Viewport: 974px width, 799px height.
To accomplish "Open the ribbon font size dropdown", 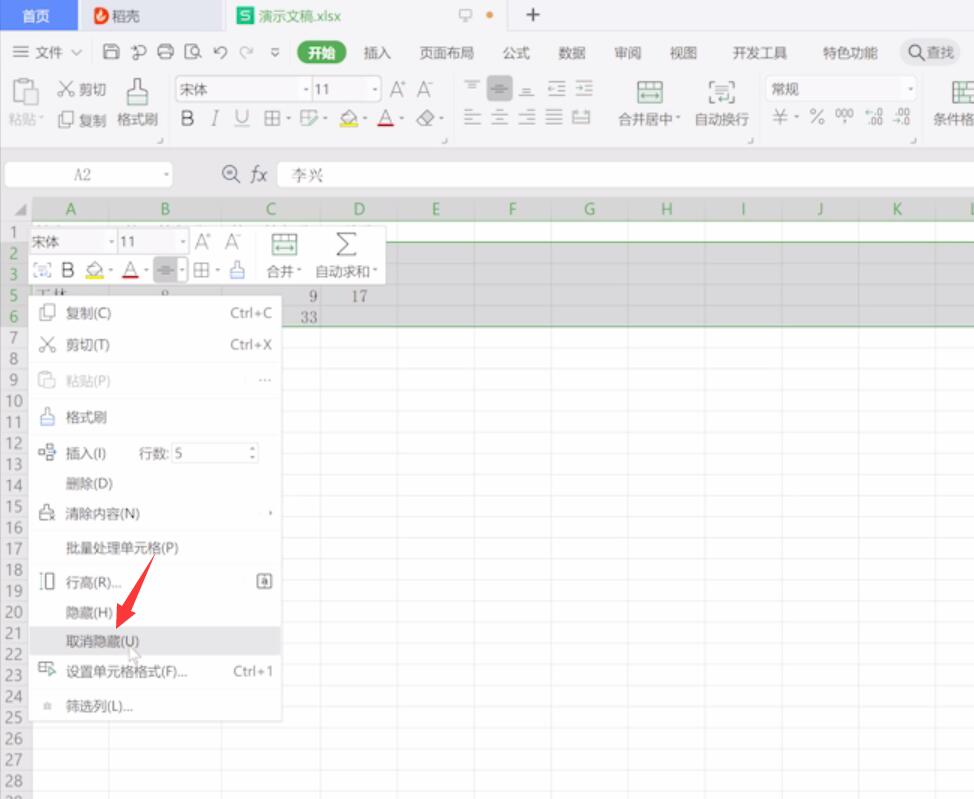I will point(375,89).
